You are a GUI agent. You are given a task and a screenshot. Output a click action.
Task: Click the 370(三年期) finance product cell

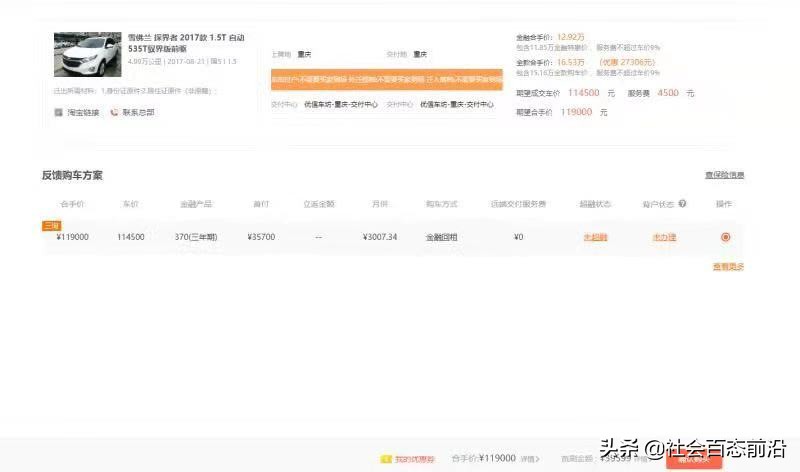point(196,237)
